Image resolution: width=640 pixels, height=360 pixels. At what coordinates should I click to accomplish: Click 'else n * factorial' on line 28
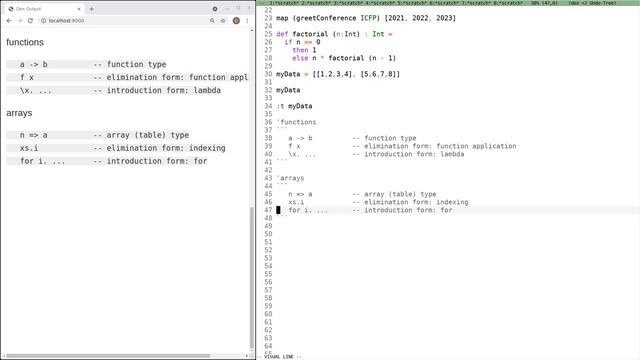coord(328,58)
